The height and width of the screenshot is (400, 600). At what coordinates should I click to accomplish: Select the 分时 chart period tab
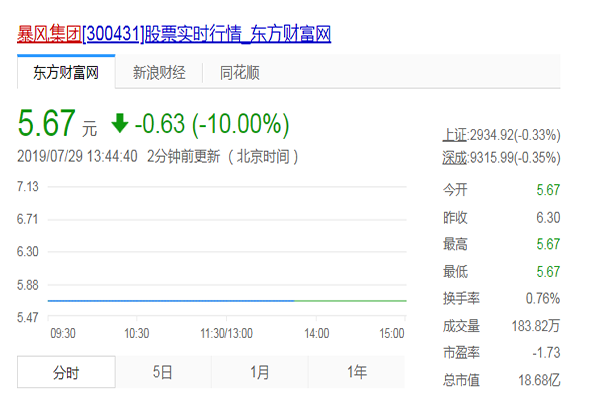(x=66, y=372)
